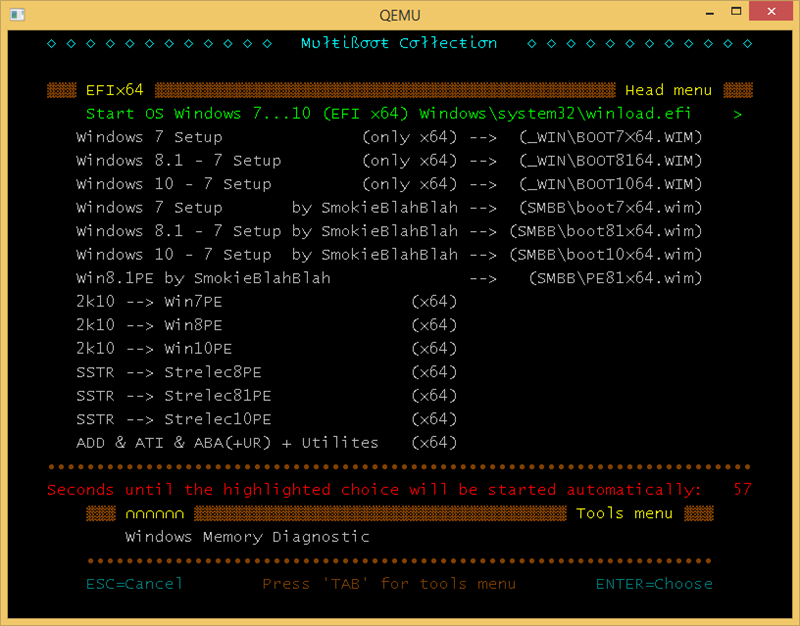Viewport: 800px width, 626px height.
Task: Click the Press 'TAB' for tools menu hint
Action: [x=389, y=584]
